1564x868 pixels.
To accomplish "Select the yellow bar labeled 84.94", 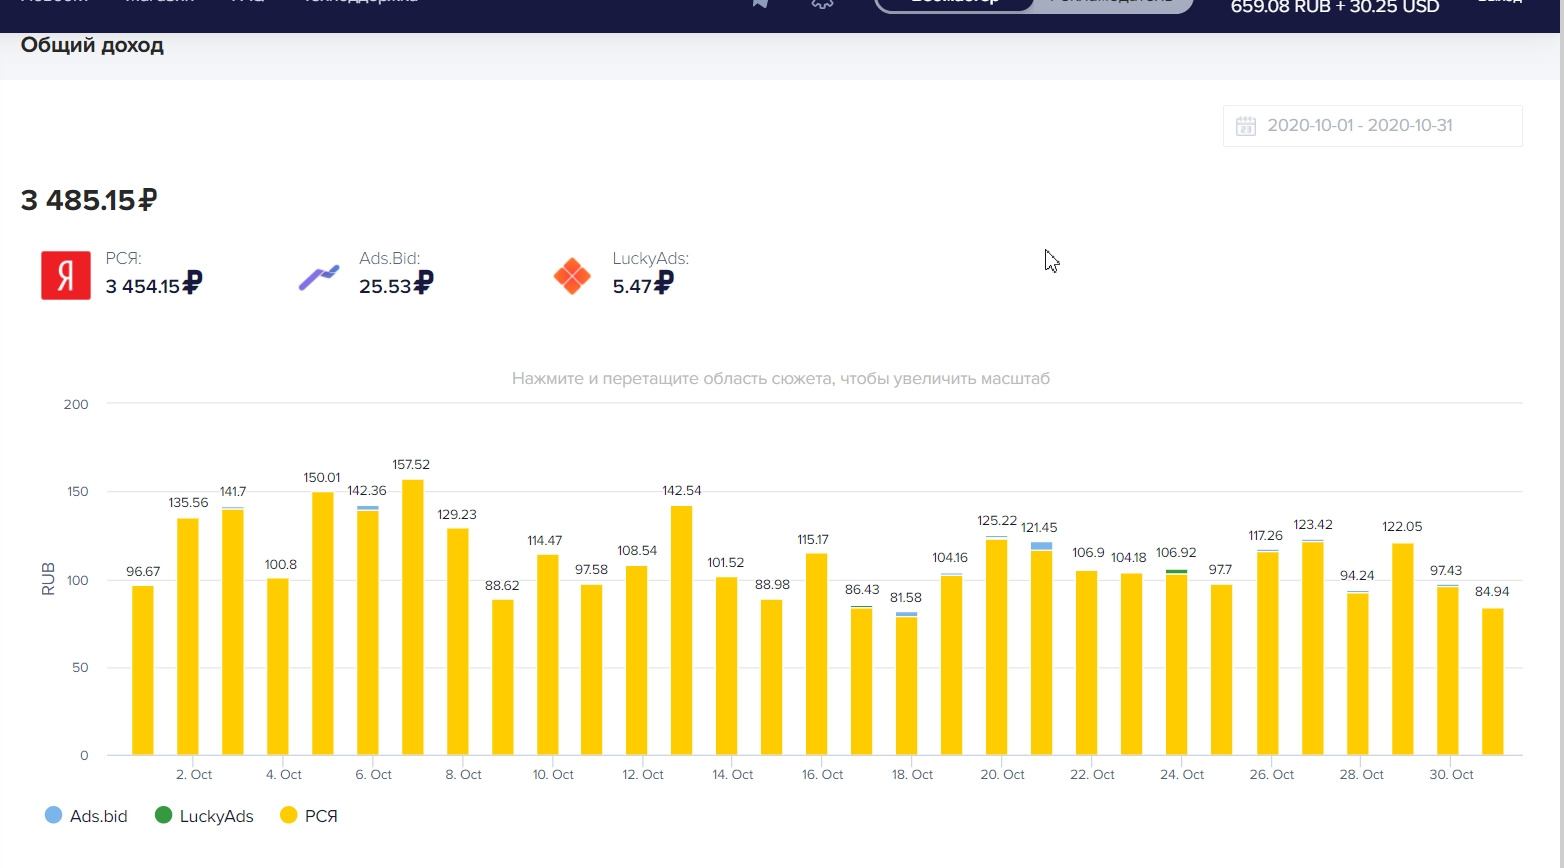I will tap(1493, 681).
